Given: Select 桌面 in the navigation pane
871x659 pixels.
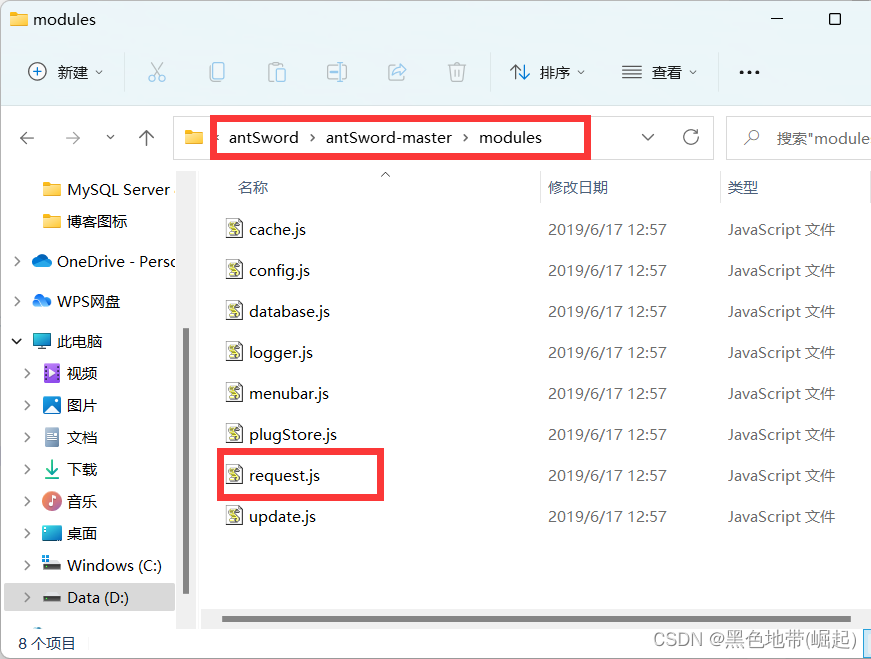Looking at the screenshot, I should tap(70, 534).
